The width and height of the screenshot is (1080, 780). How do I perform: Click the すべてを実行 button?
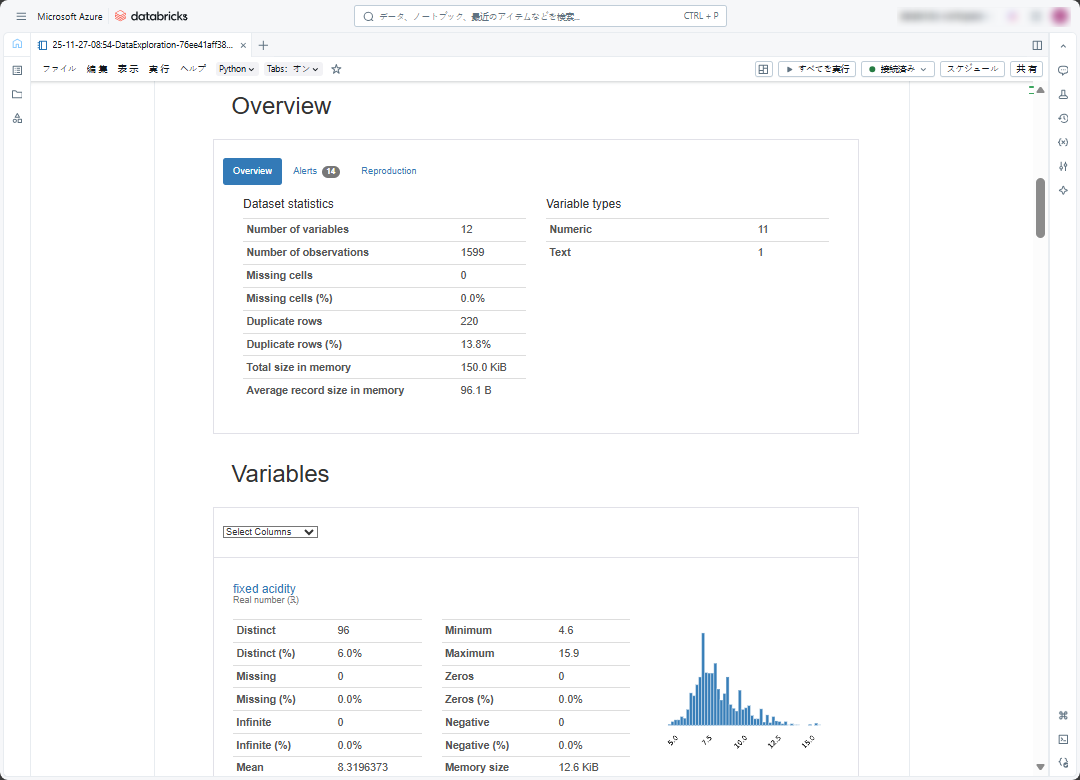817,69
